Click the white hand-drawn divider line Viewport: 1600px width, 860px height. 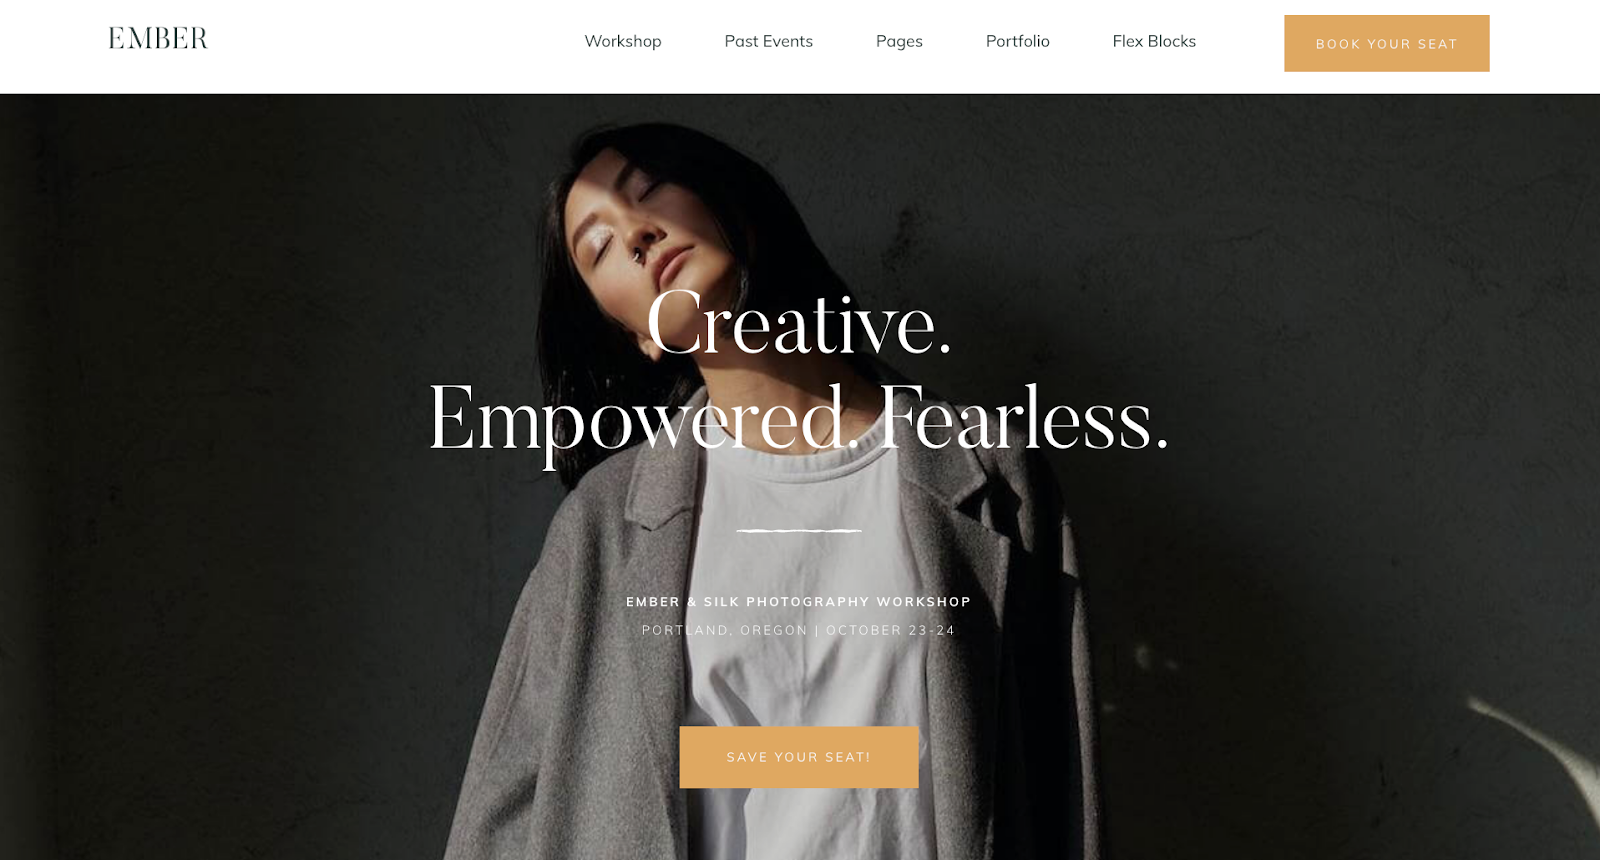tap(798, 530)
